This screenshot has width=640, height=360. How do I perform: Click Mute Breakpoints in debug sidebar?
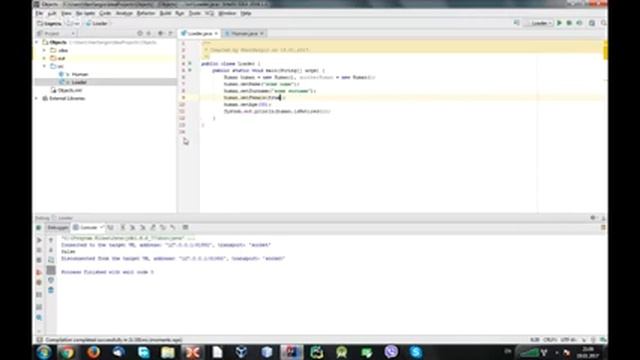pos(39,282)
